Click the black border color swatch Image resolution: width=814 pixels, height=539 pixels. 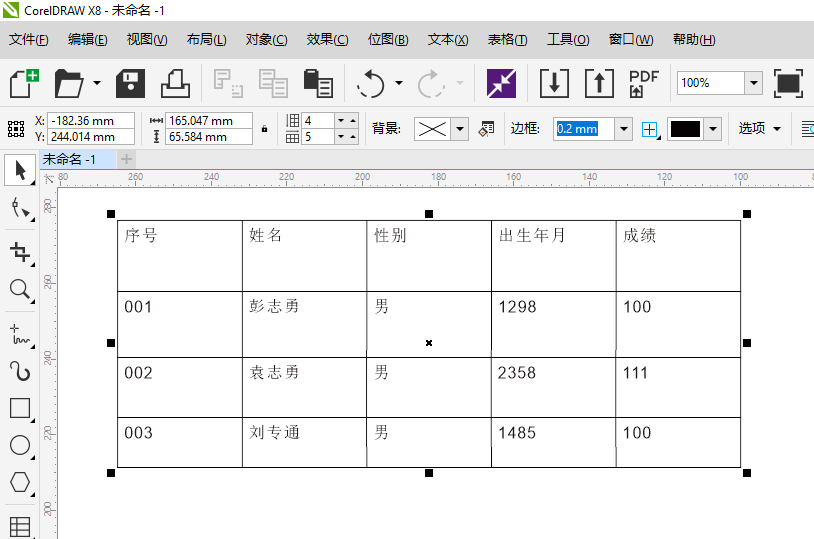685,129
